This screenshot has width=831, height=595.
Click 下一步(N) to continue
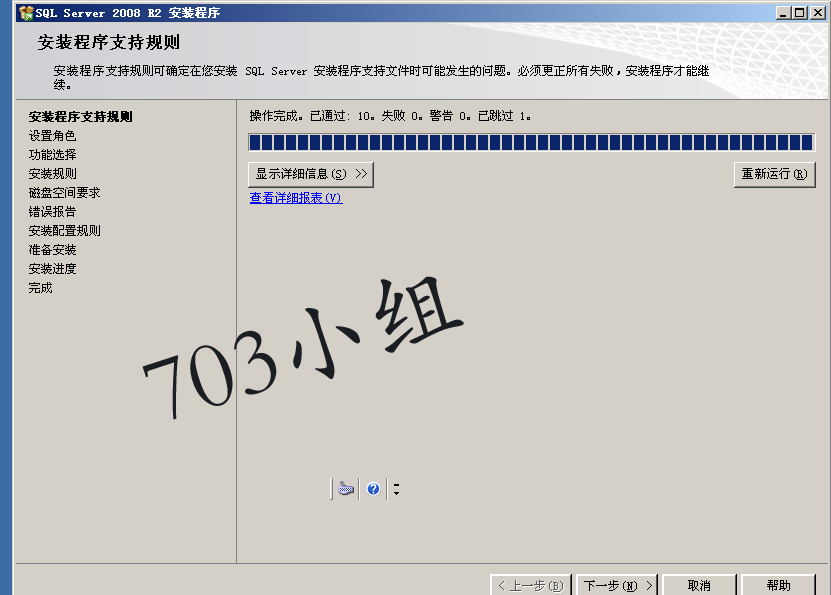(617, 585)
